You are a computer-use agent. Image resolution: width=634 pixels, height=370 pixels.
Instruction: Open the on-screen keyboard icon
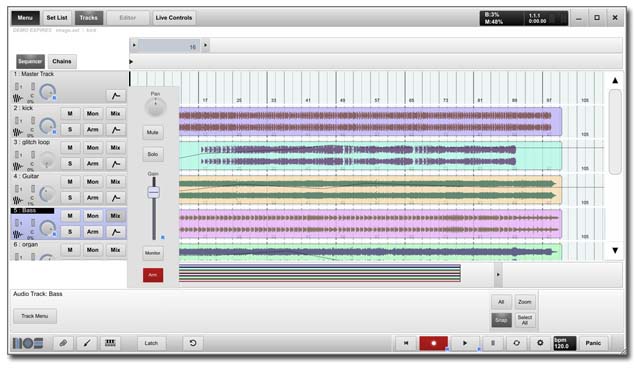tap(110, 343)
